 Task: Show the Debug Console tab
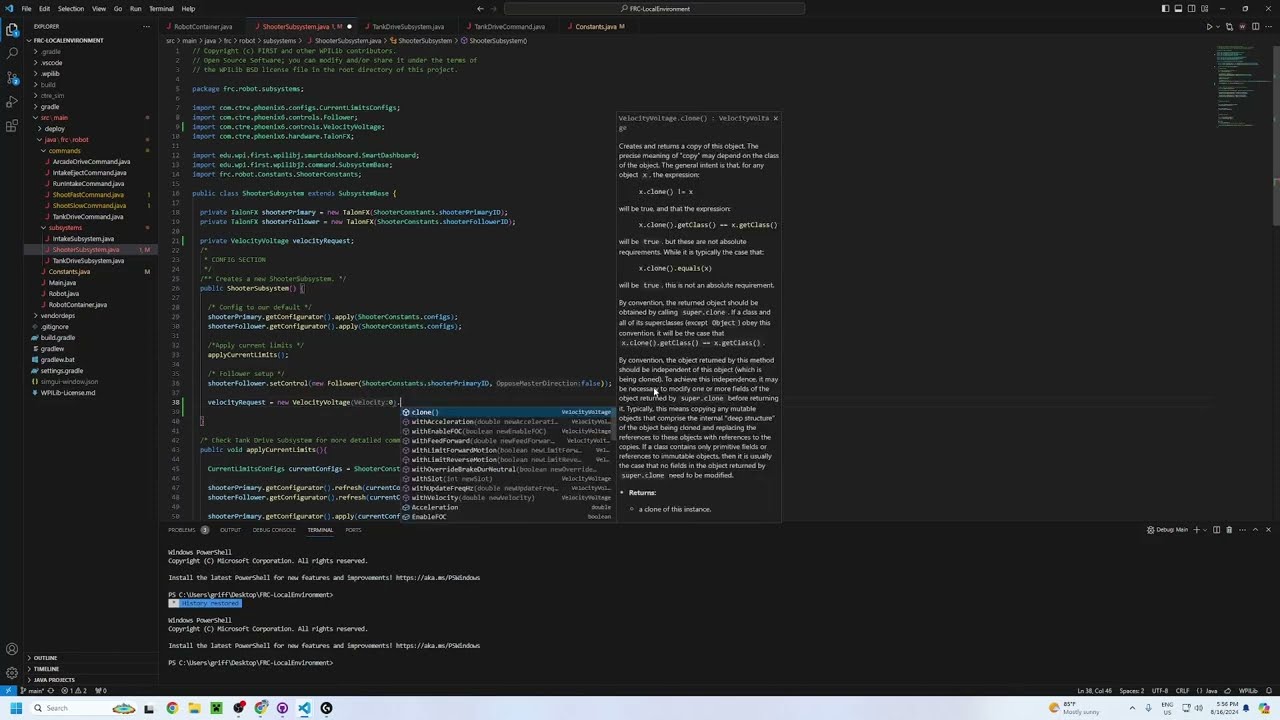tap(274, 530)
